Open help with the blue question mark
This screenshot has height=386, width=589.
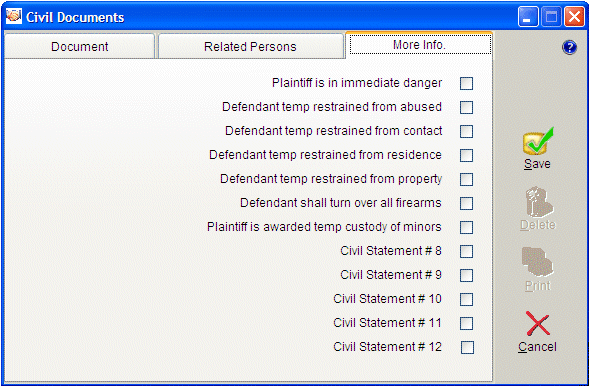click(x=569, y=47)
